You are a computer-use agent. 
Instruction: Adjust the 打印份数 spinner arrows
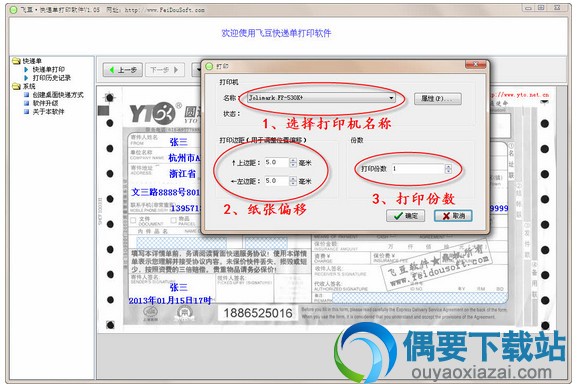click(448, 169)
